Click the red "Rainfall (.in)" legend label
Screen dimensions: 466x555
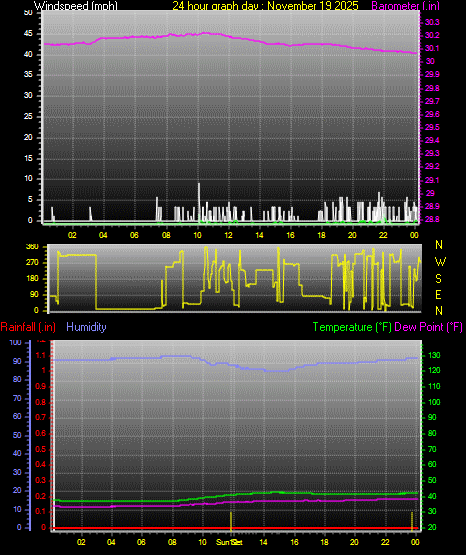point(28,327)
